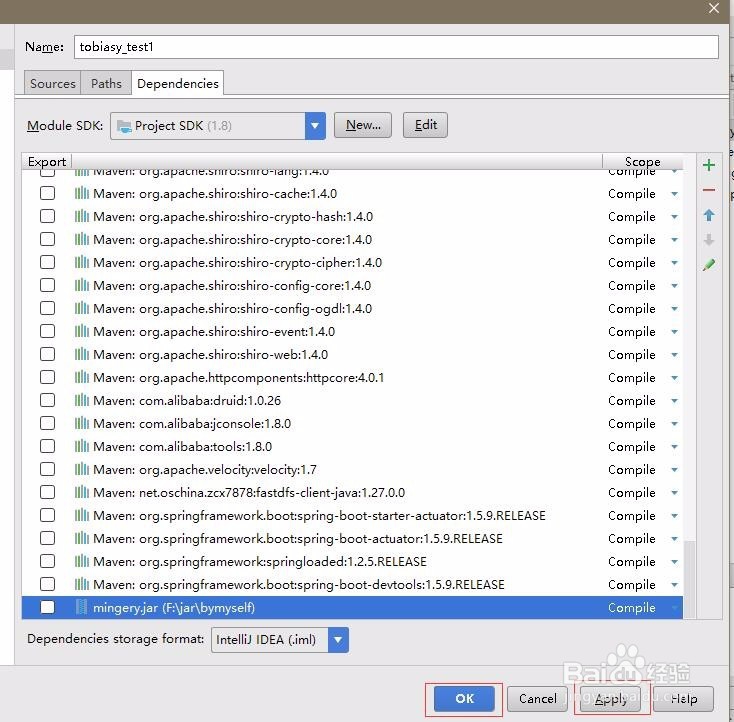Open scope dropdown for com.alibaba:druid:1.0.26
This screenshot has height=722, width=734.
click(x=675, y=401)
